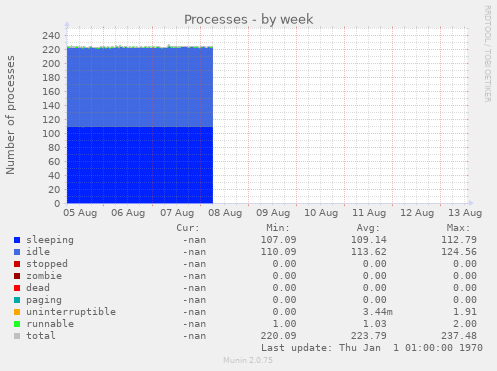Click the 'Avg:' column header
497x371 pixels.
[x=368, y=228]
